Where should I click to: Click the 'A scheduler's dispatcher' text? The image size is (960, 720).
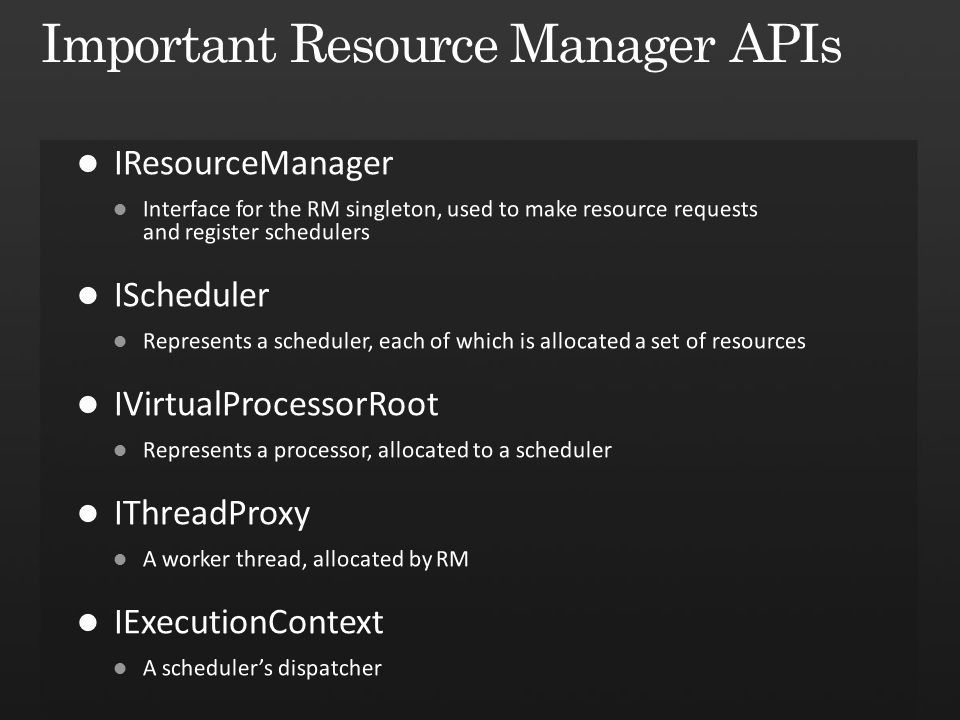point(262,668)
